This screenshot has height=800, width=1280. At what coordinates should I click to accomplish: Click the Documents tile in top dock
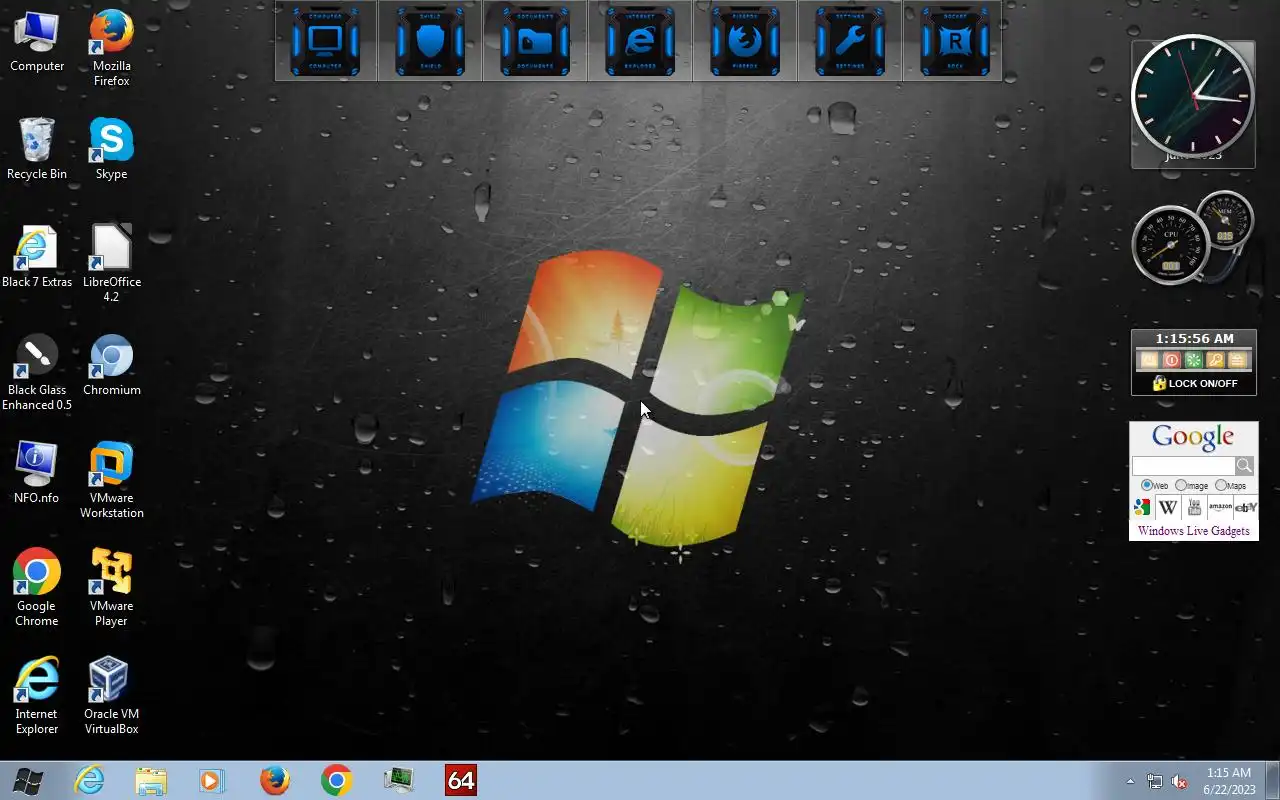[x=535, y=40]
